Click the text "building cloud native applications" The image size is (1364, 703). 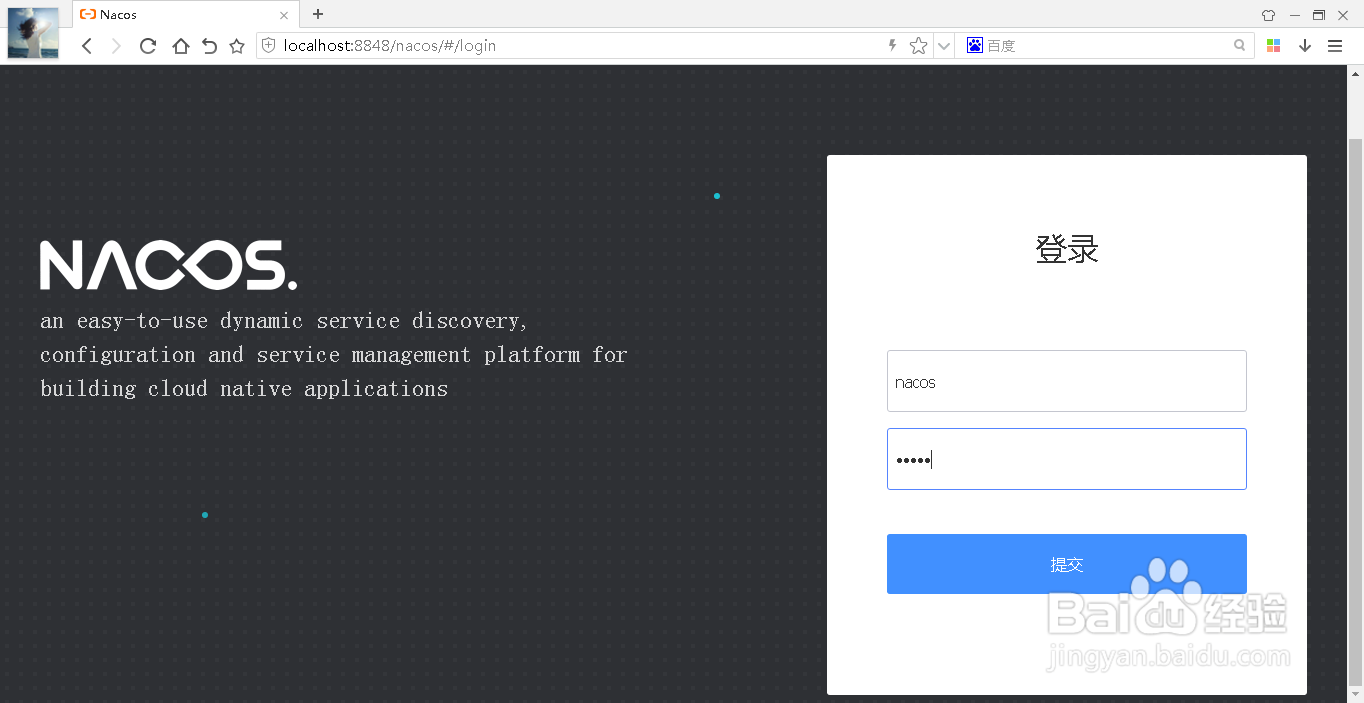pyautogui.click(x=244, y=389)
